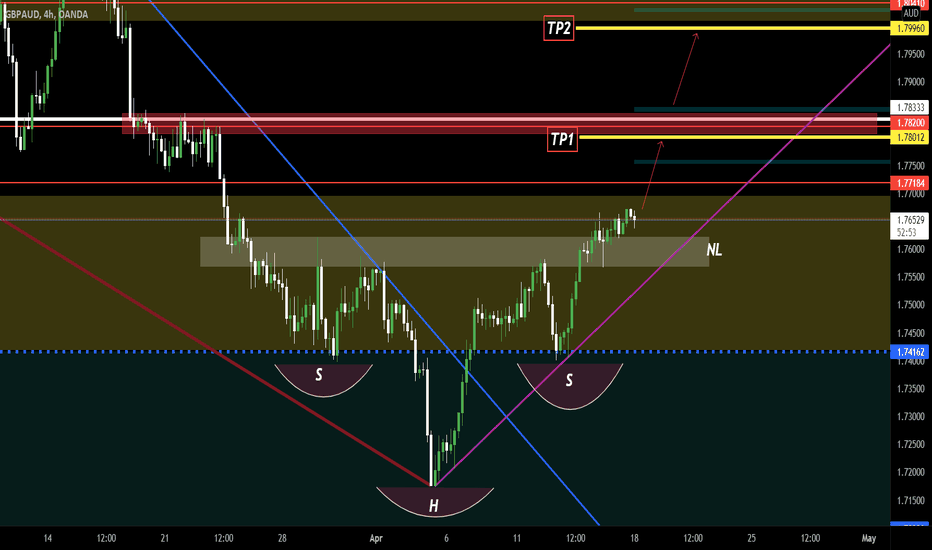Click the blue 1.74162 price tag
This screenshot has height=550, width=932.
coord(909,352)
